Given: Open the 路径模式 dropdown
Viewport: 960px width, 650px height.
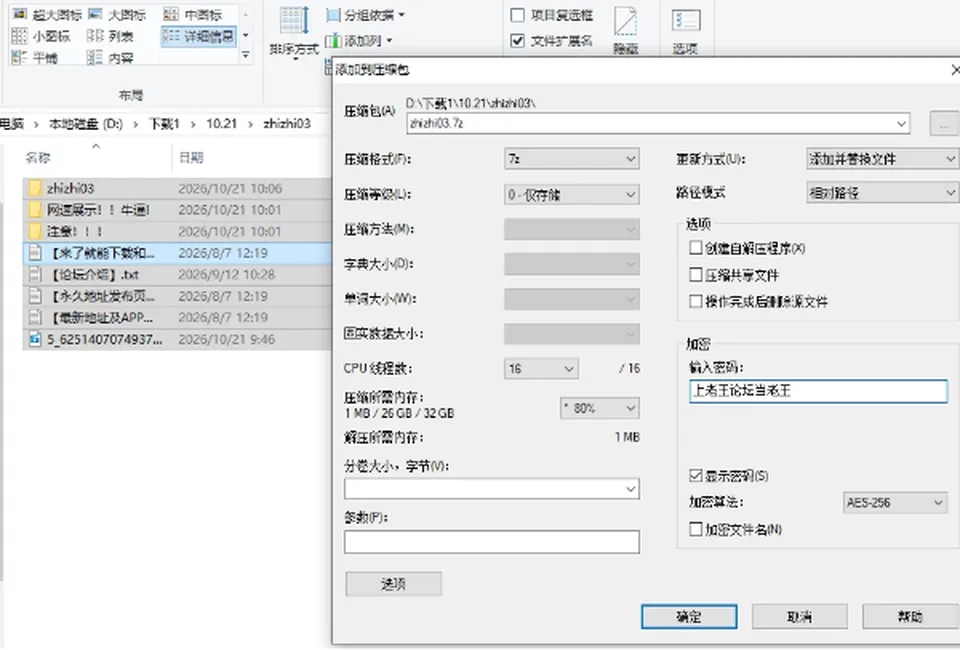Looking at the screenshot, I should 882,193.
